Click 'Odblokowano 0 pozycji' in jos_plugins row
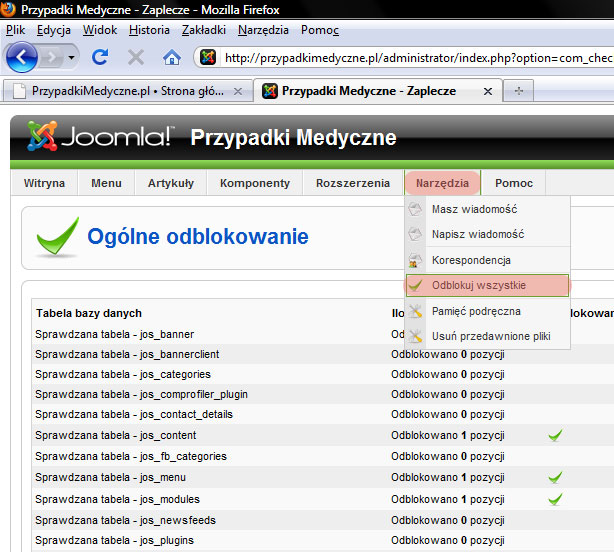Image resolution: width=614 pixels, height=552 pixels. pyautogui.click(x=448, y=541)
